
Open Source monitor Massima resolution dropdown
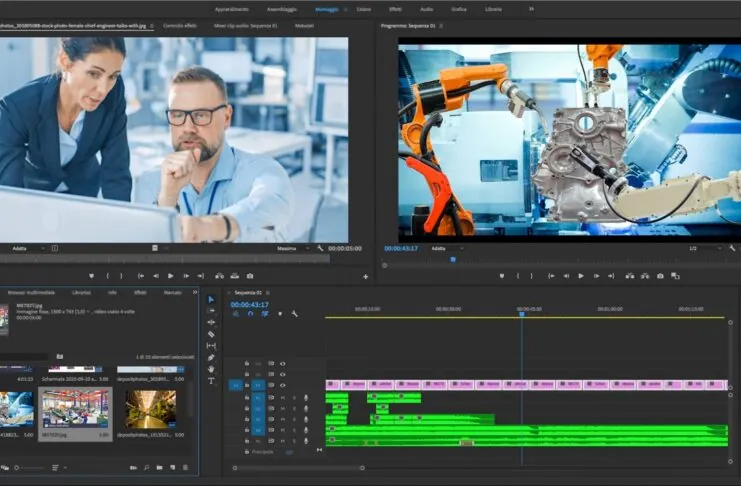[292, 248]
